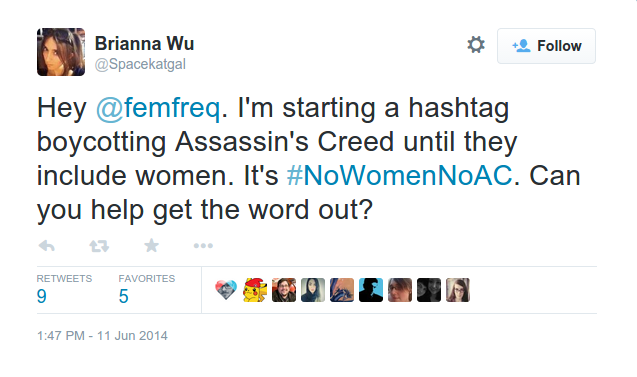
Task: Open the Pikachu avatar user profile
Action: coord(255,290)
